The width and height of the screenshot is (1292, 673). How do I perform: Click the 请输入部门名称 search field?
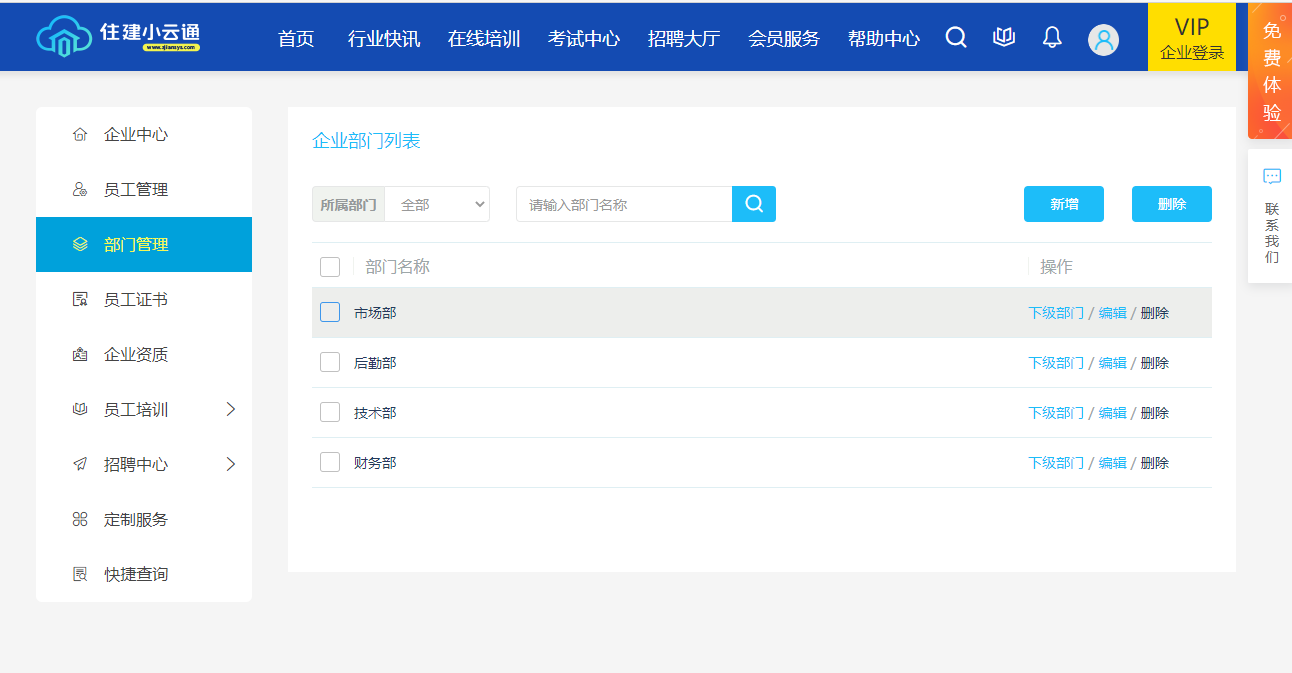(624, 204)
